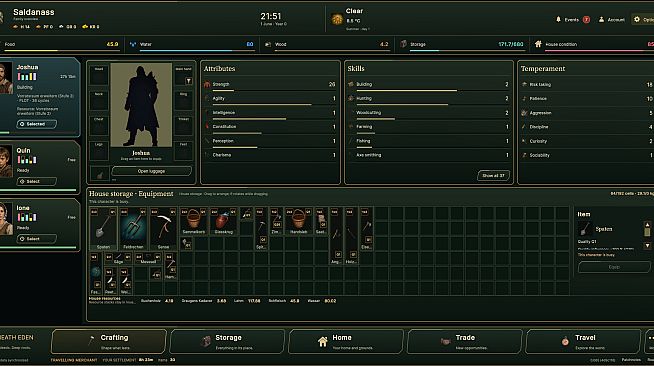Open the Events notifications
The width and height of the screenshot is (654, 366).
point(572,20)
